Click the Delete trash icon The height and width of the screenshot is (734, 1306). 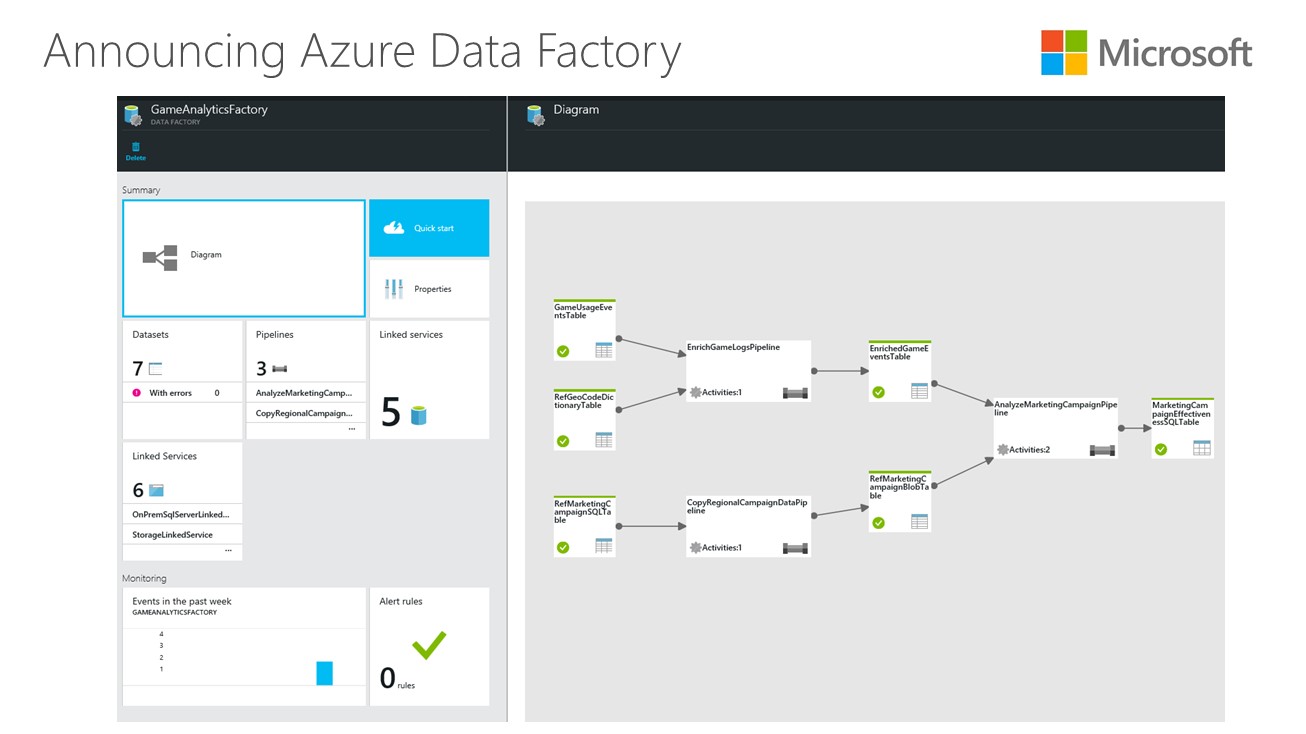pyautogui.click(x=135, y=147)
